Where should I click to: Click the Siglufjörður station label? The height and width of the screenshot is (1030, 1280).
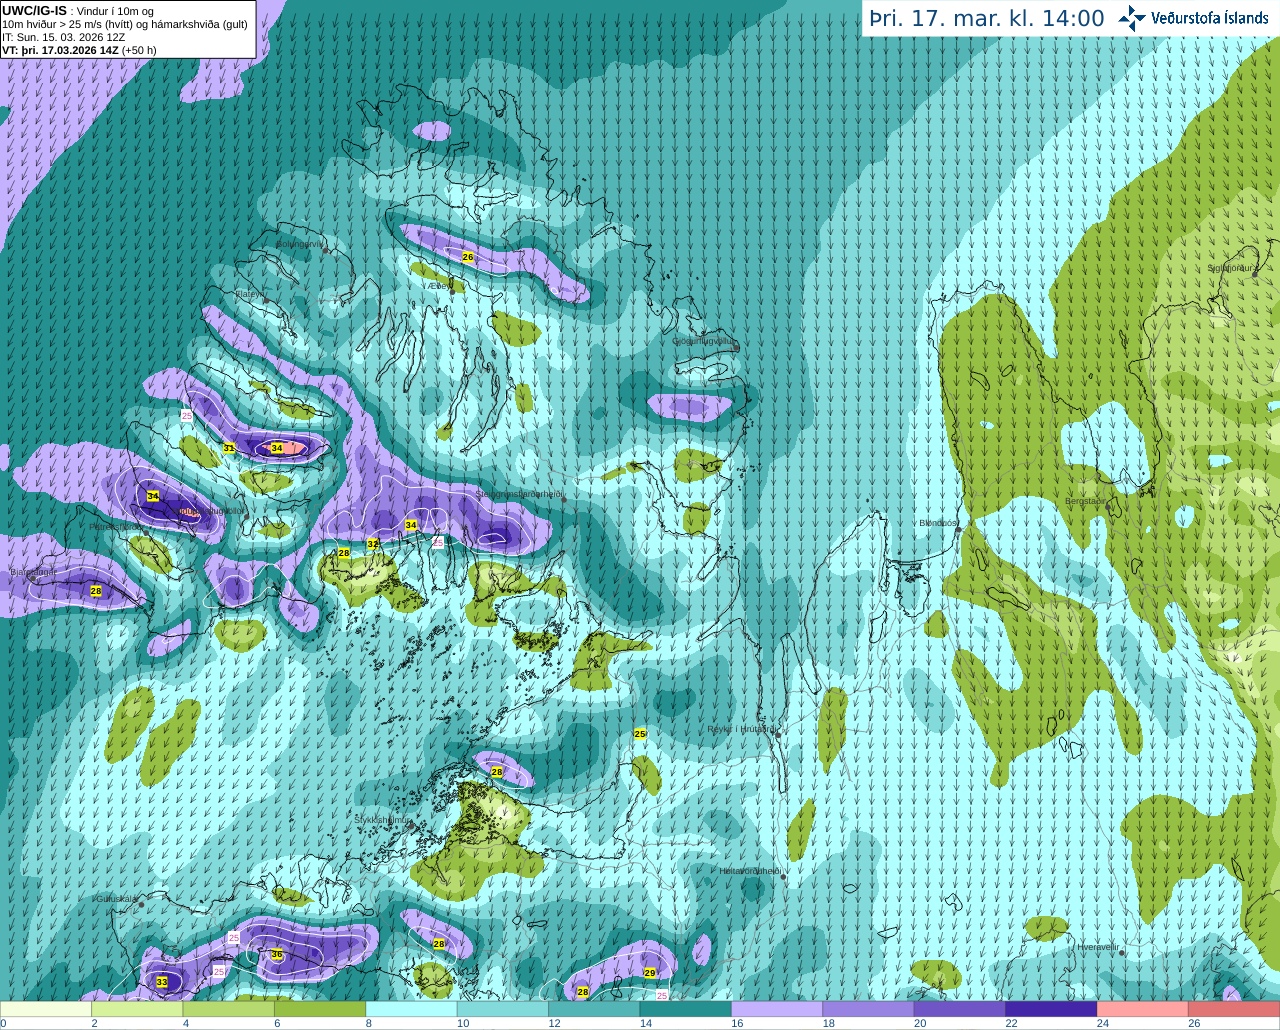[x=1232, y=268]
